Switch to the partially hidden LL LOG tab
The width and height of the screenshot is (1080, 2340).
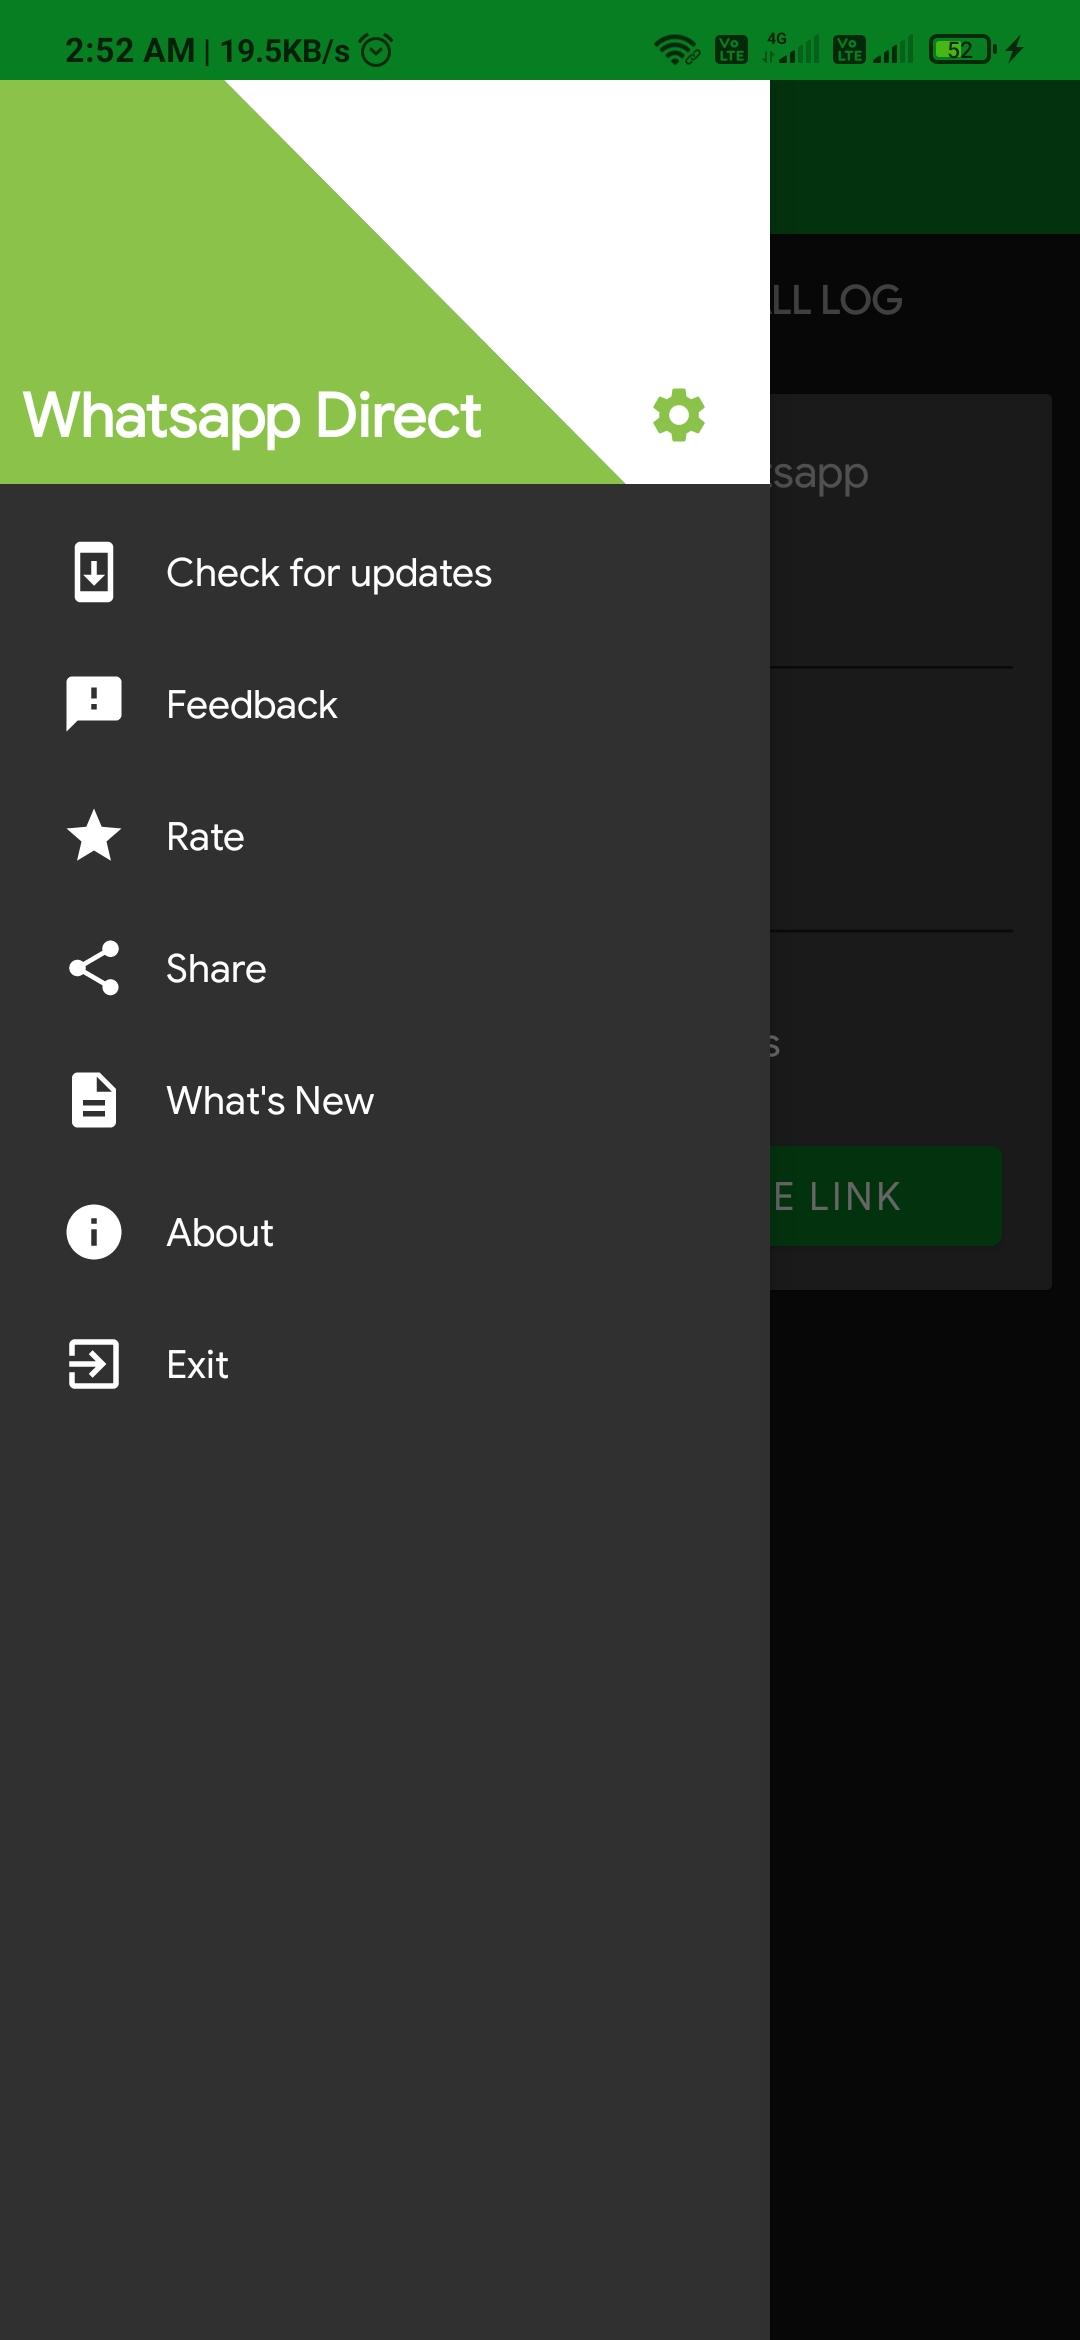tap(836, 300)
